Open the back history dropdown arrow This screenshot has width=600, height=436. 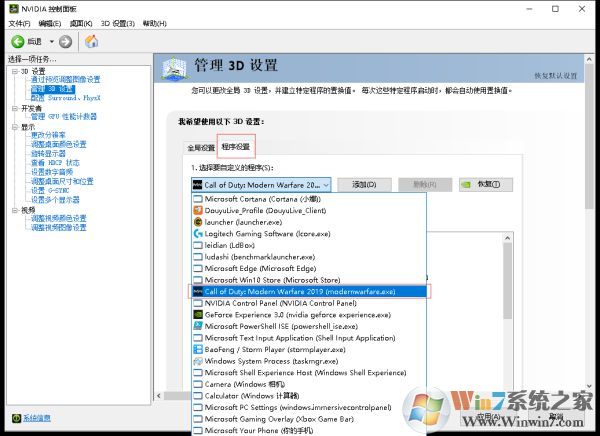point(52,41)
